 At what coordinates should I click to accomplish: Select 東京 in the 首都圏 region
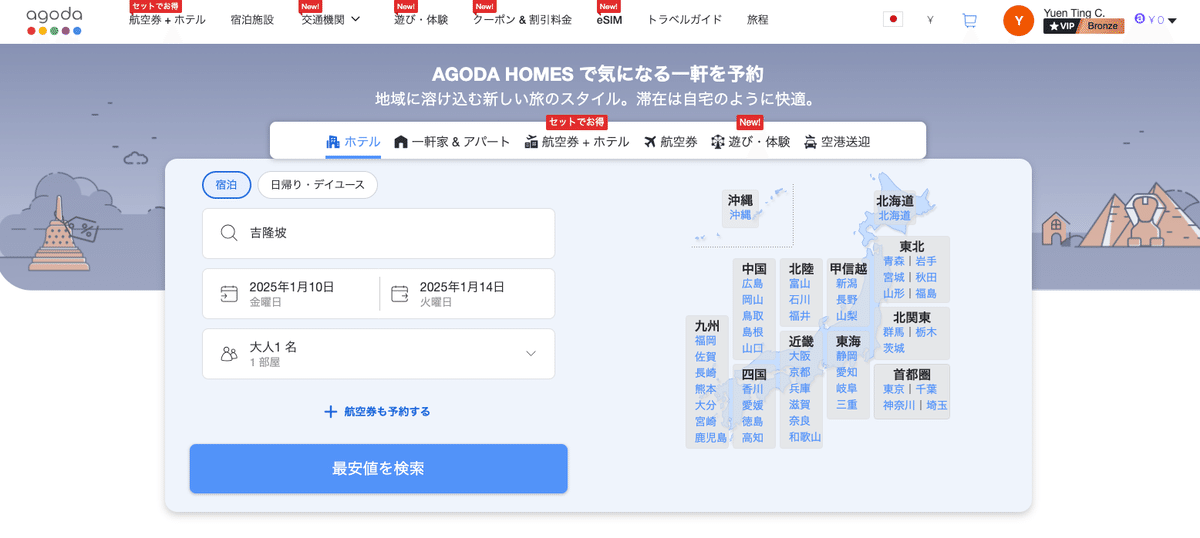(x=894, y=389)
